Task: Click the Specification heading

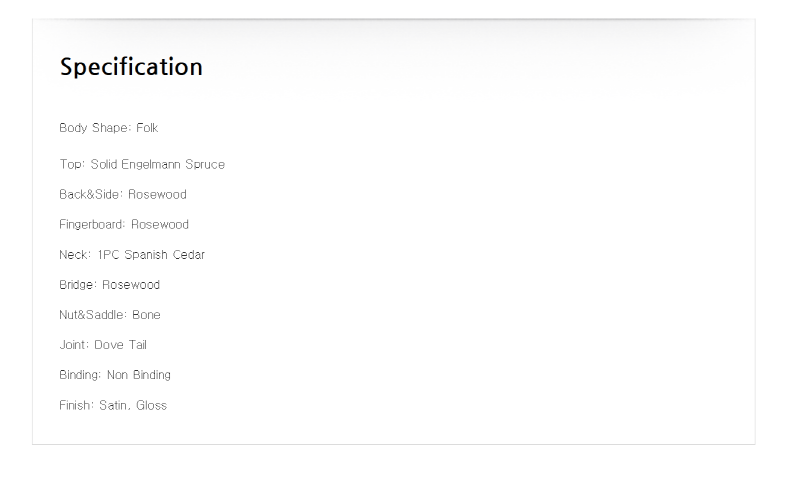Action: (x=131, y=67)
